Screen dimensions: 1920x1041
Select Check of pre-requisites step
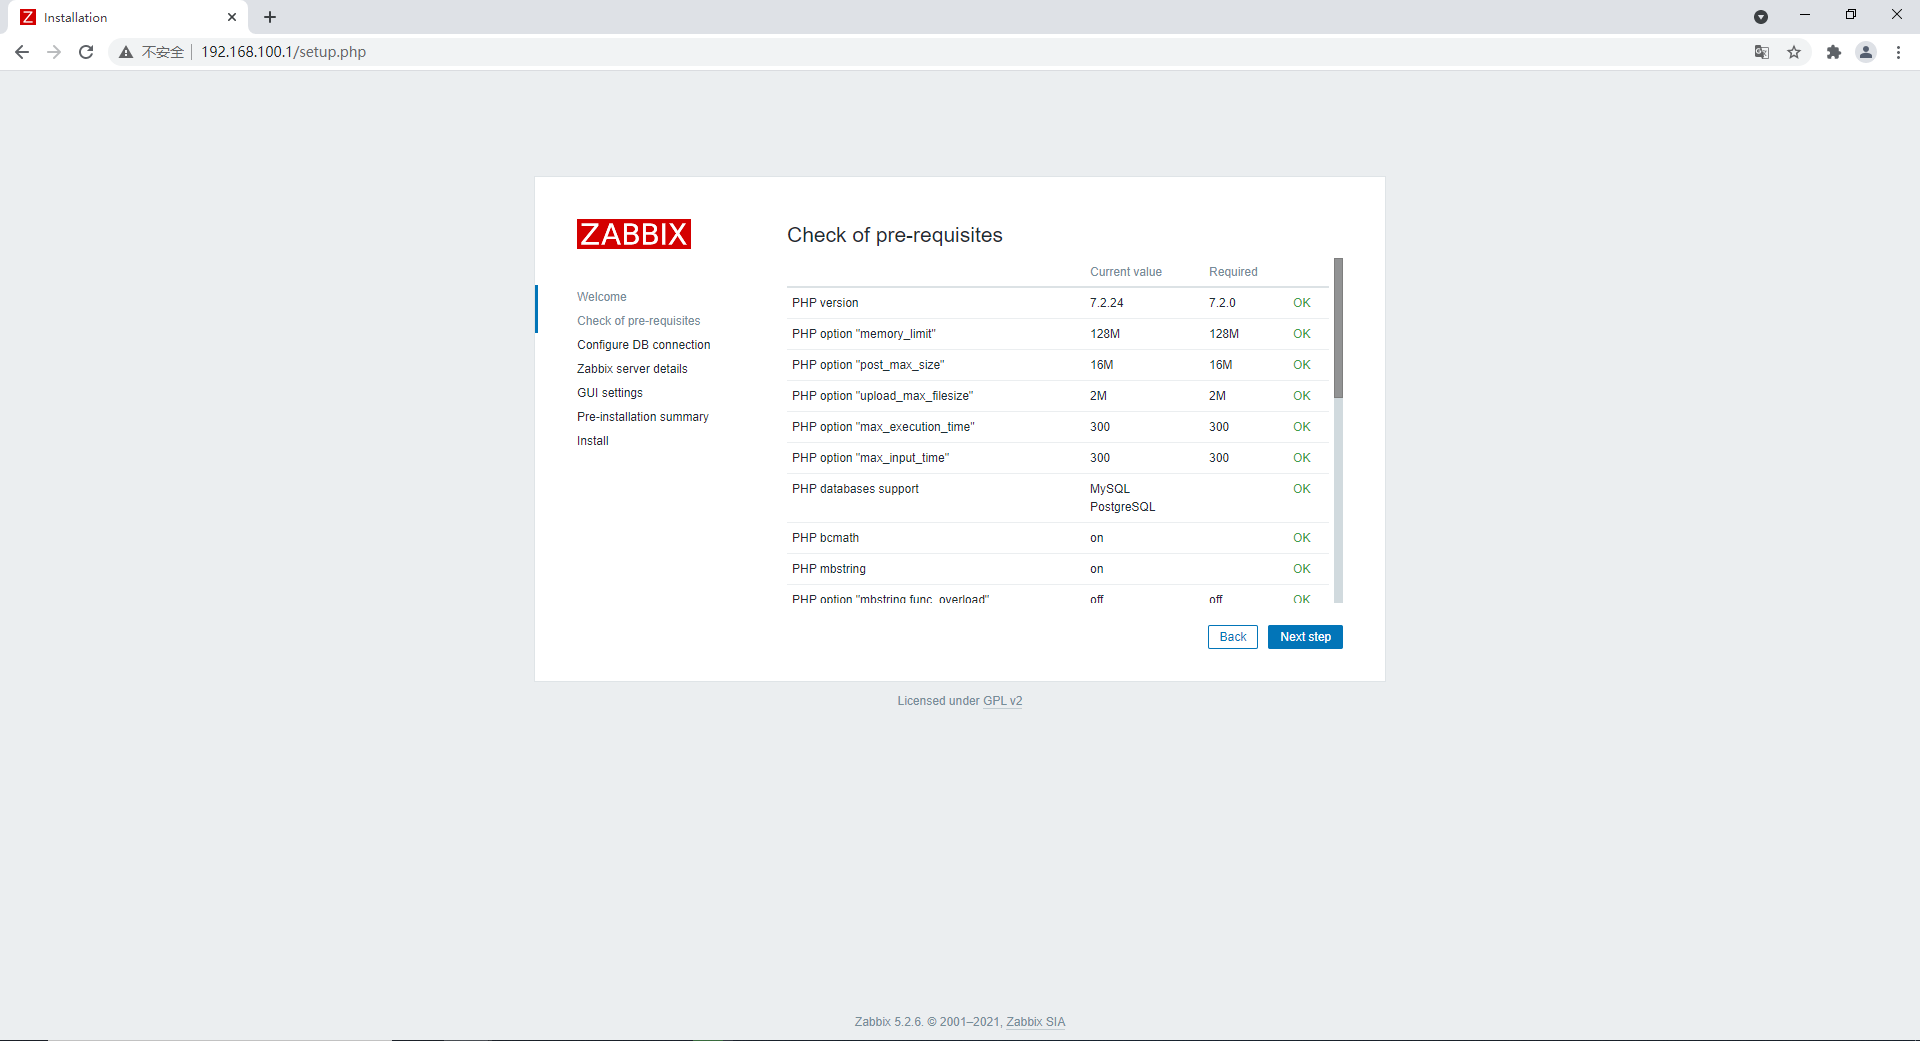pyautogui.click(x=639, y=321)
